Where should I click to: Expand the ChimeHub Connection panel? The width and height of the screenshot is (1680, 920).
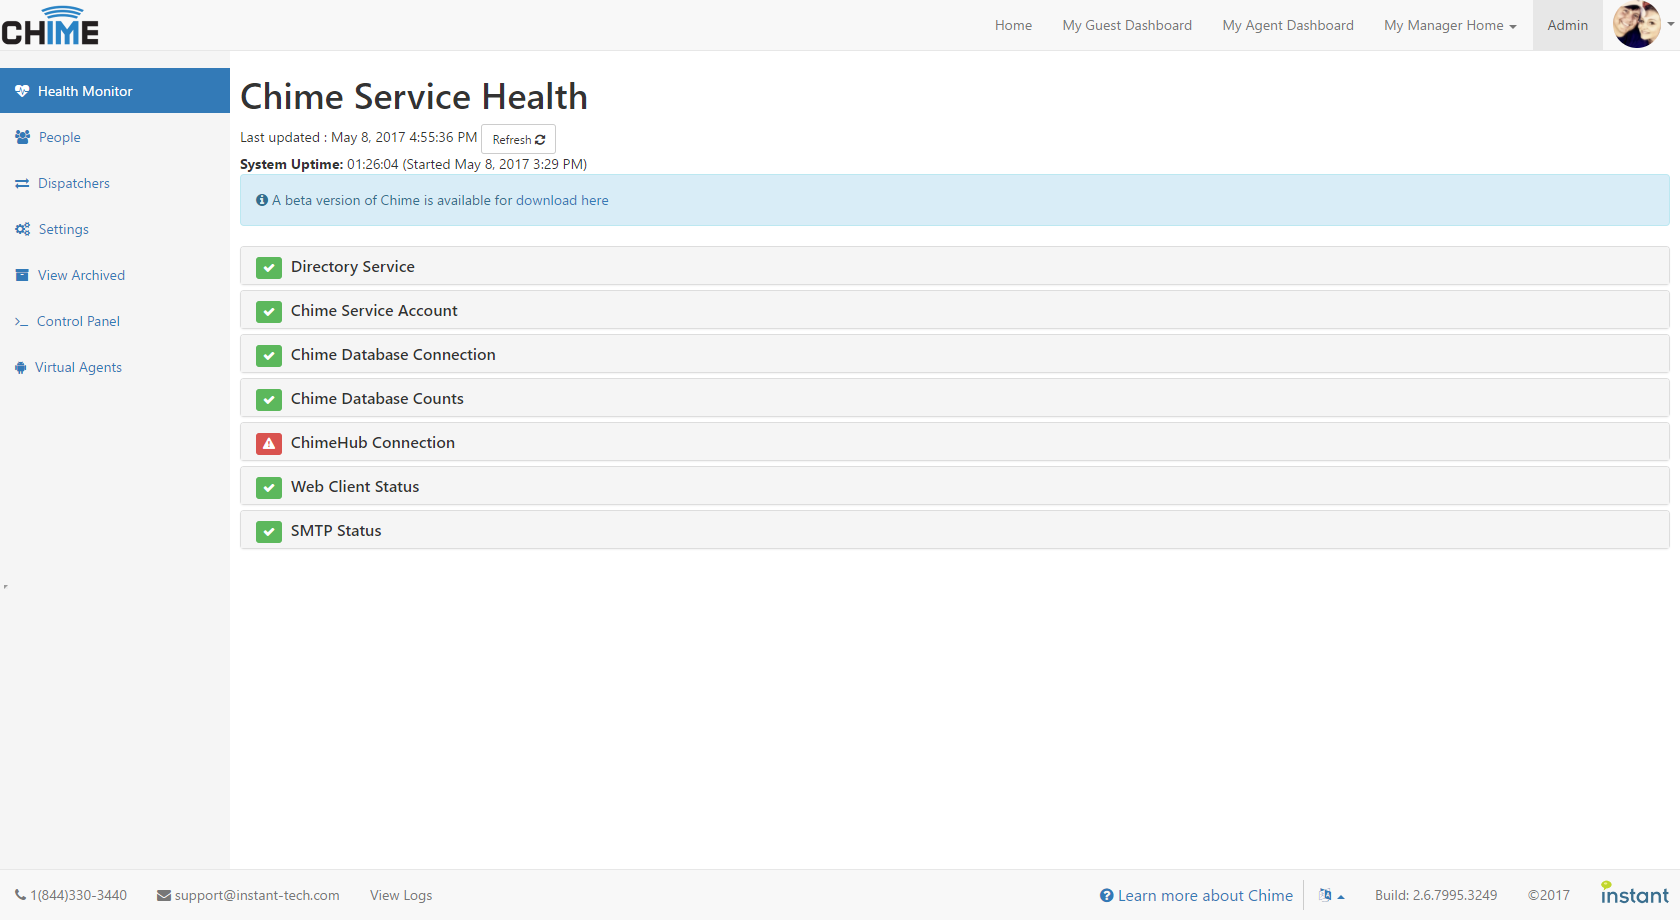pos(955,442)
